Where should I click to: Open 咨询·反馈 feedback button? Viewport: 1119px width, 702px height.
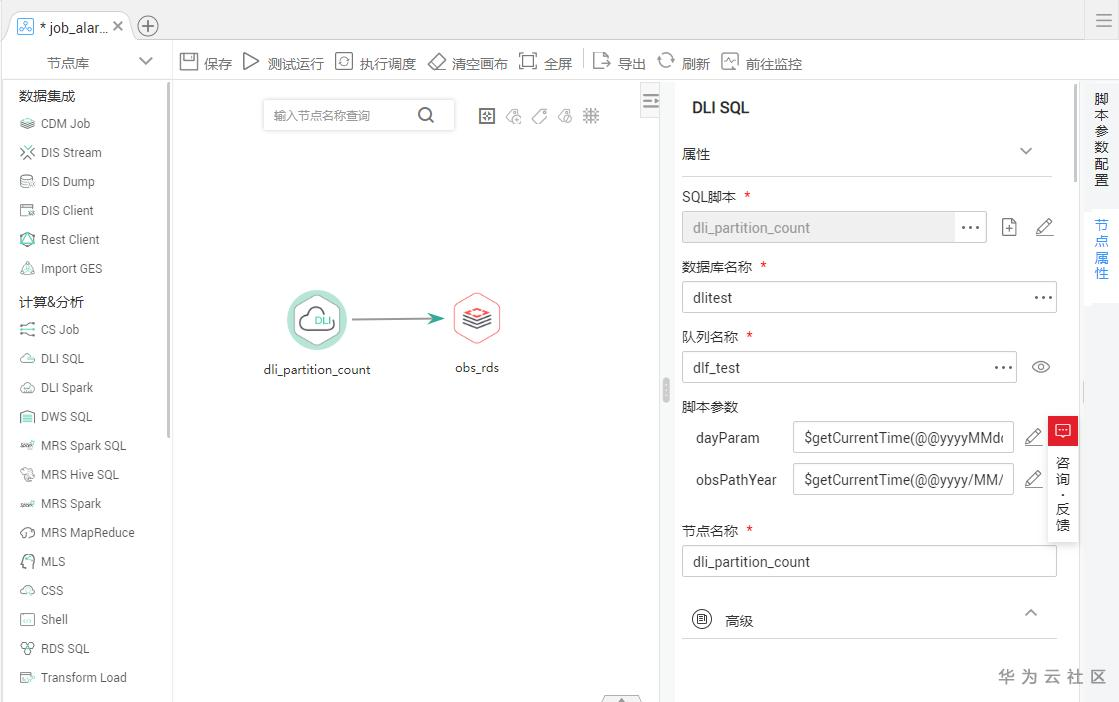click(x=1063, y=494)
